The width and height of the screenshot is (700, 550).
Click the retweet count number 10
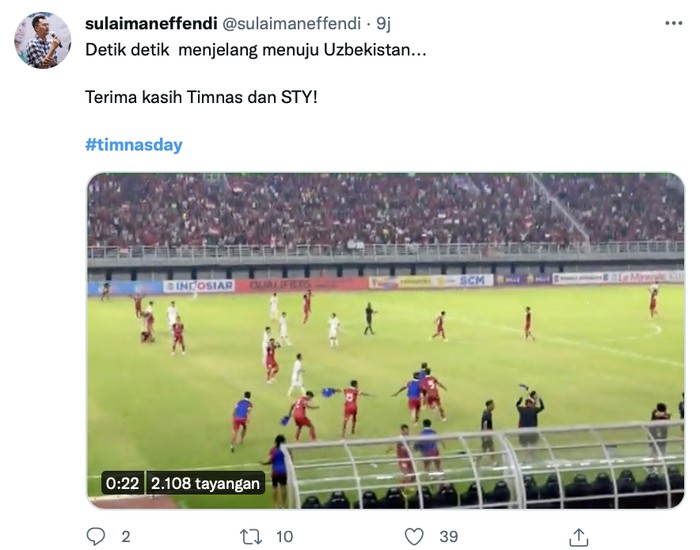[285, 537]
